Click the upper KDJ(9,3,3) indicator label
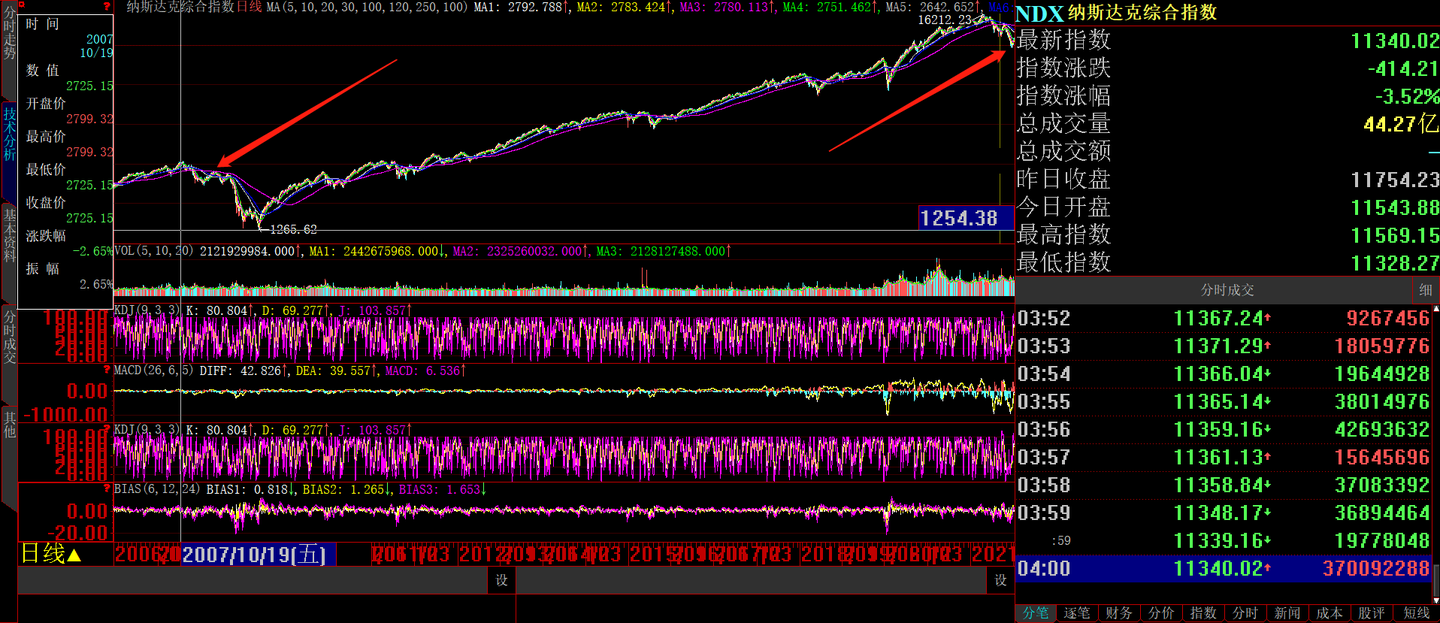This screenshot has width=1440, height=623. click(147, 311)
